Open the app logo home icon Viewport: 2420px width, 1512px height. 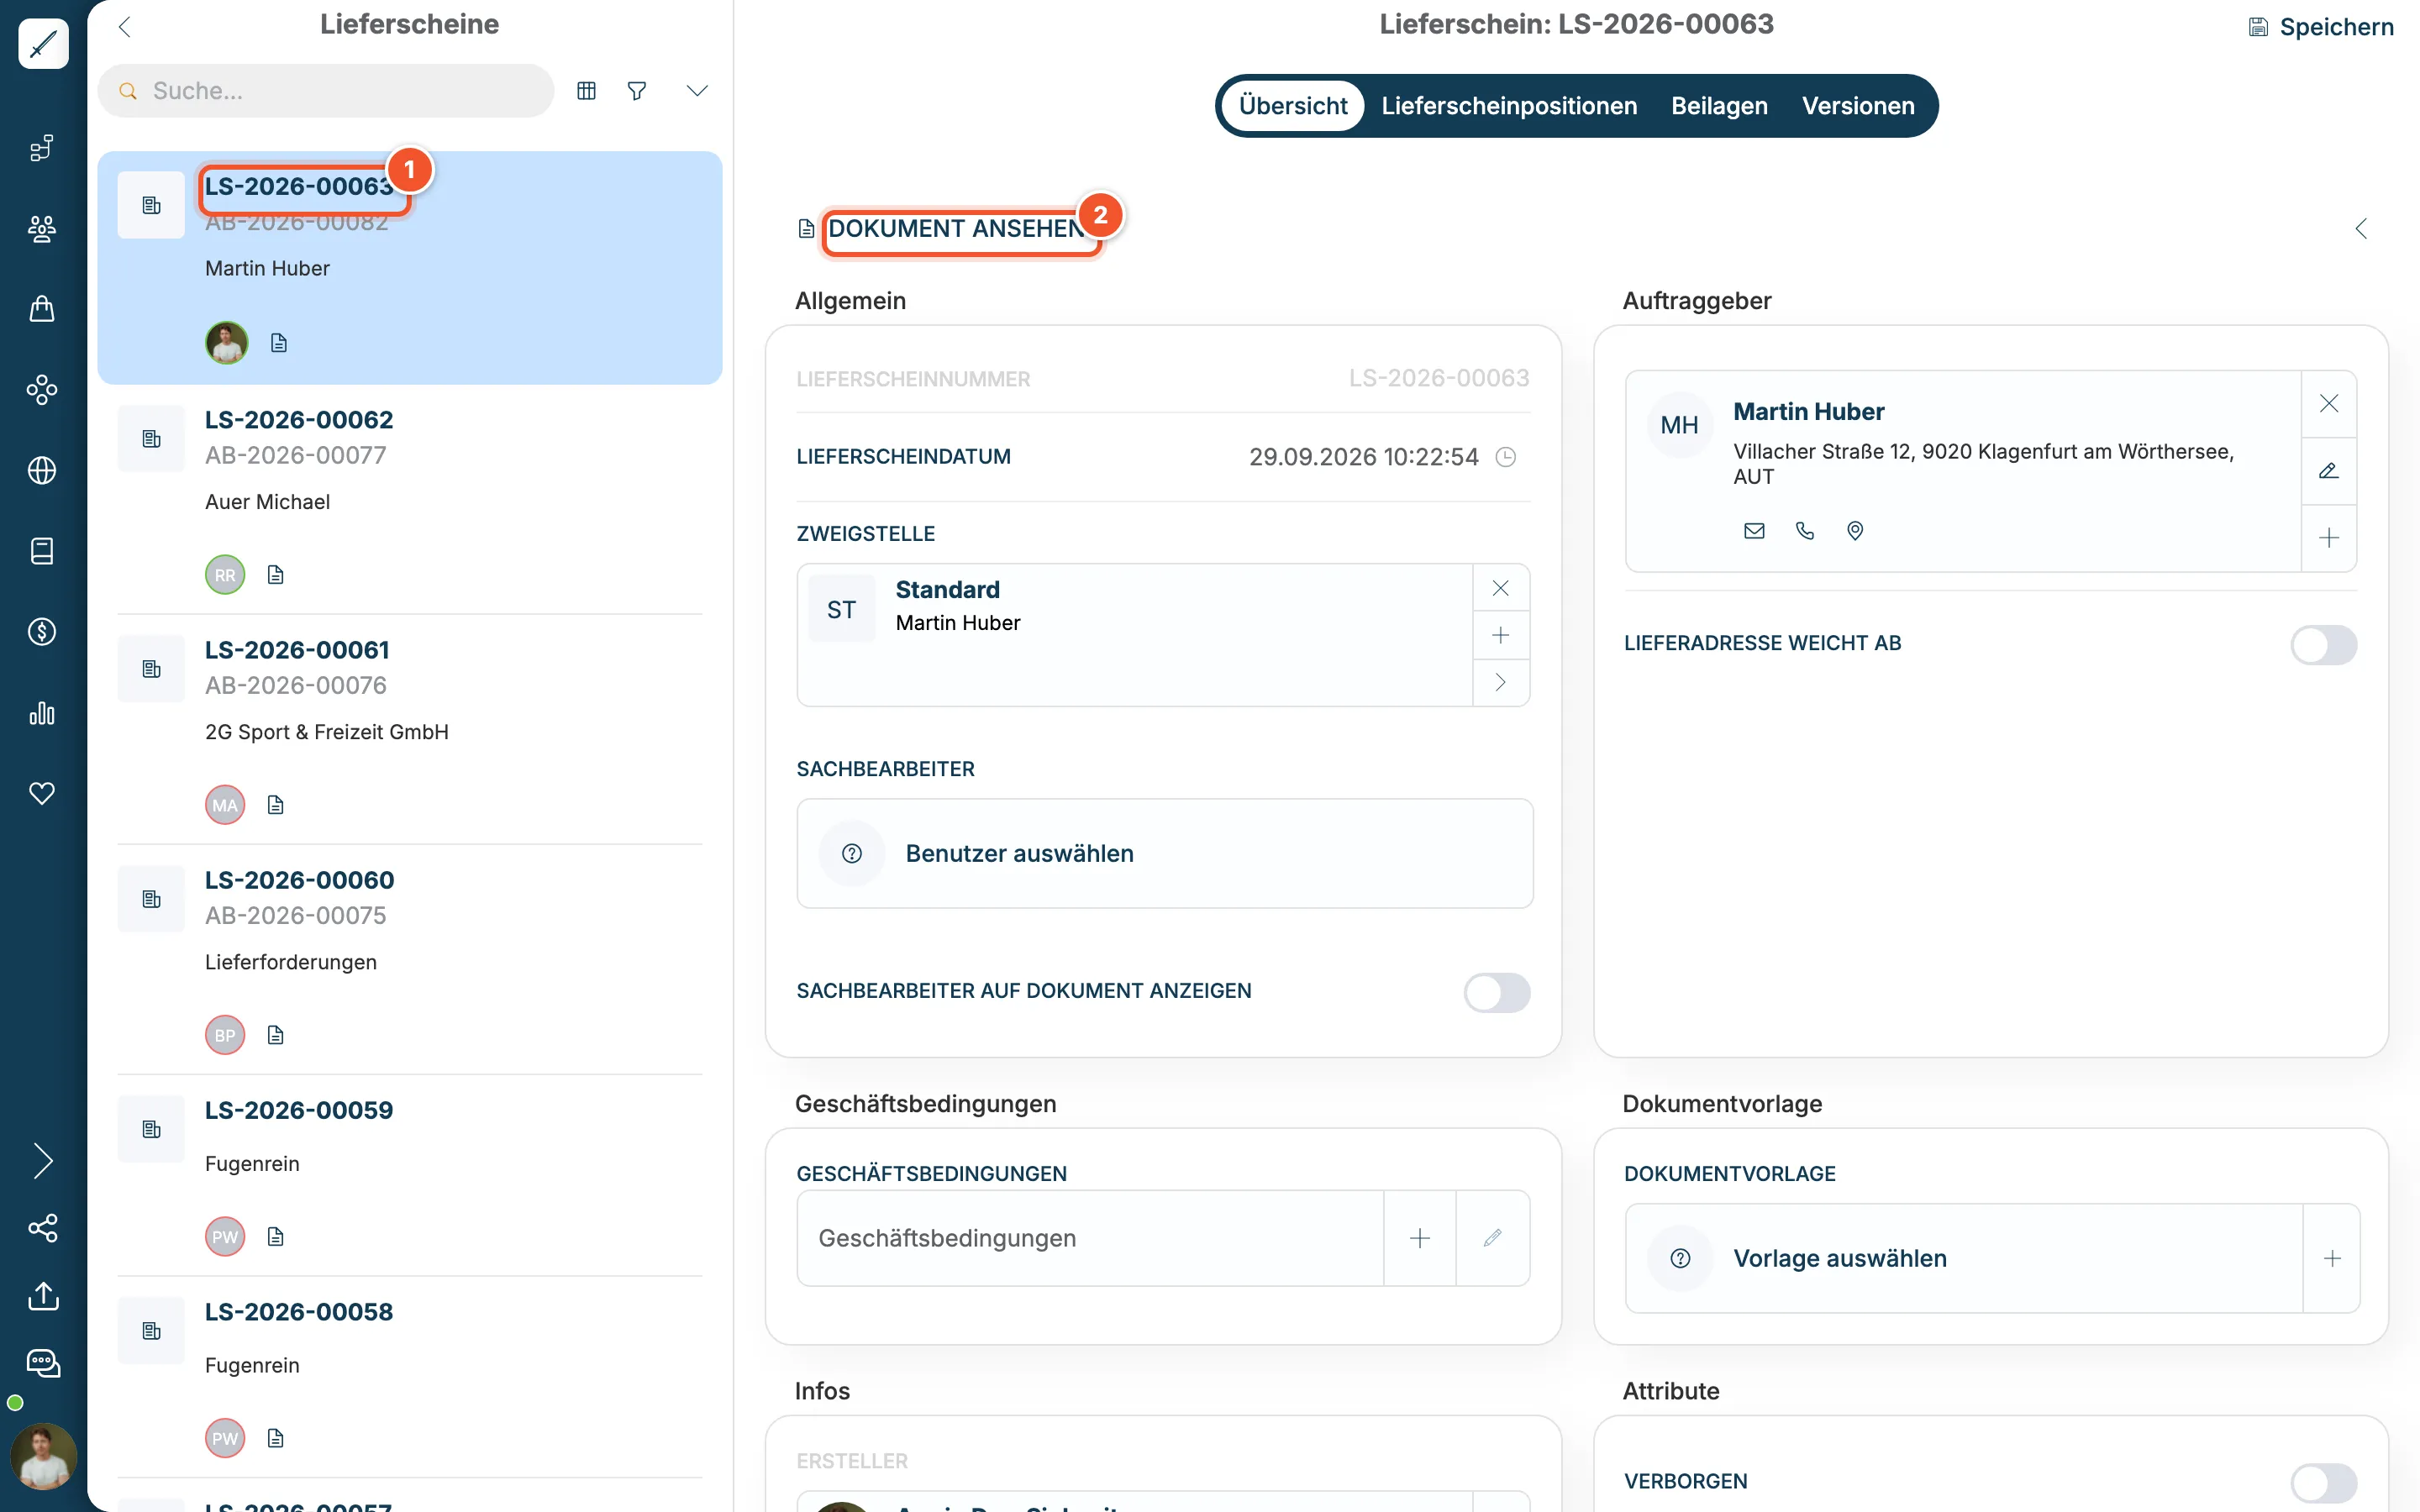click(43, 44)
